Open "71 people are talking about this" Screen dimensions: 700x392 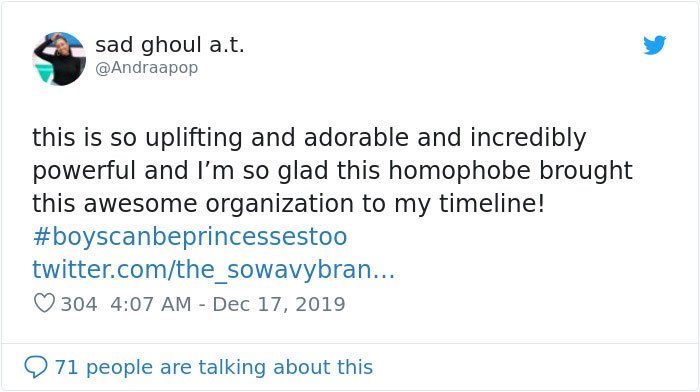click(x=213, y=367)
